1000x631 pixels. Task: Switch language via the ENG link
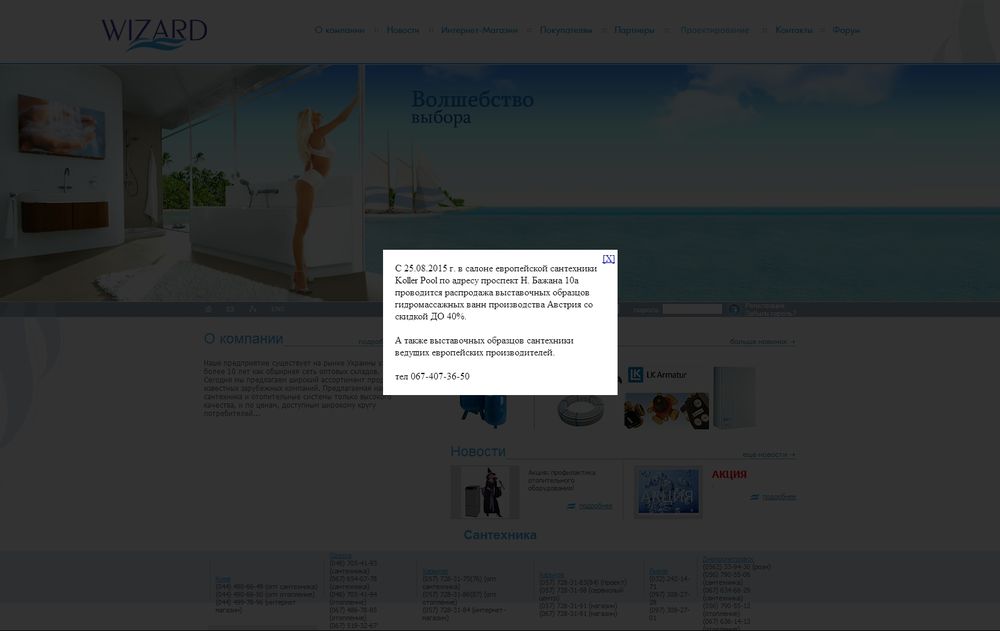tap(277, 309)
